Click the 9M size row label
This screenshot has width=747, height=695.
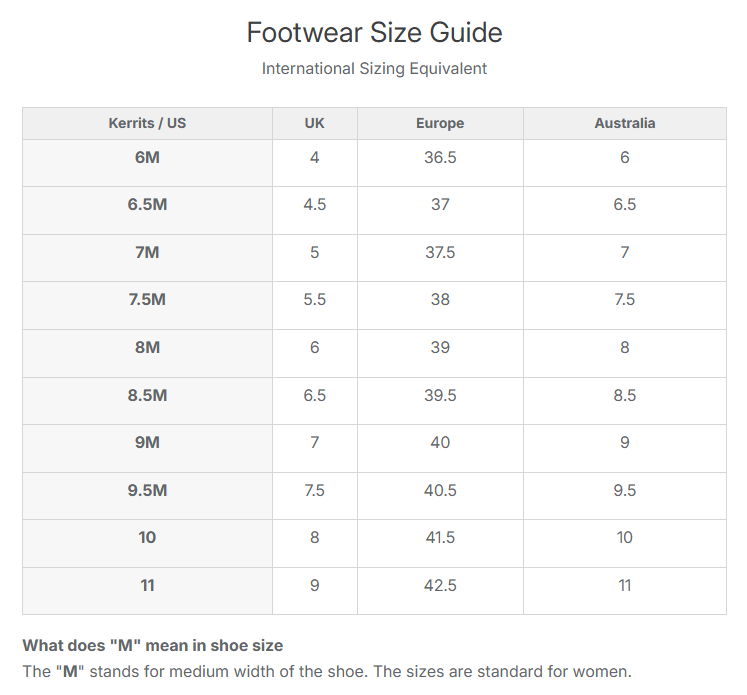coord(147,443)
